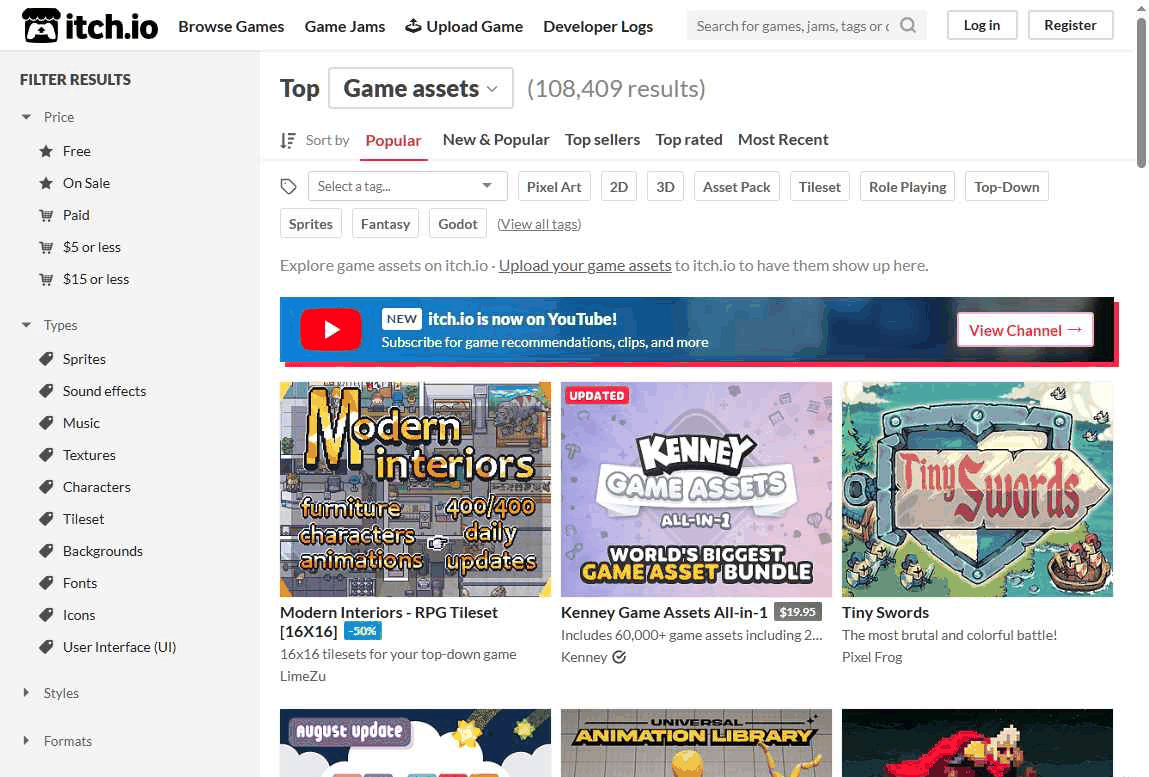This screenshot has width=1149, height=777.
Task: Click the star icon next to Free
Action: coord(46,151)
